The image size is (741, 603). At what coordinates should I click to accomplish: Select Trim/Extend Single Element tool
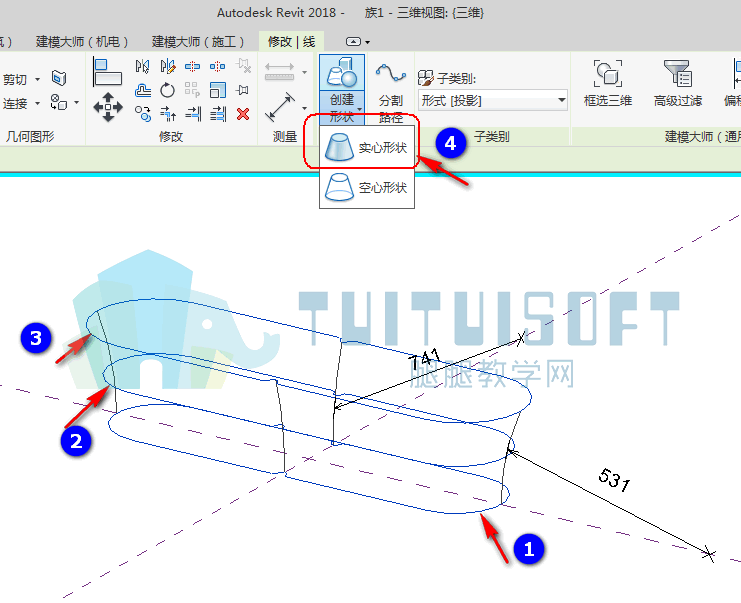coord(193,114)
